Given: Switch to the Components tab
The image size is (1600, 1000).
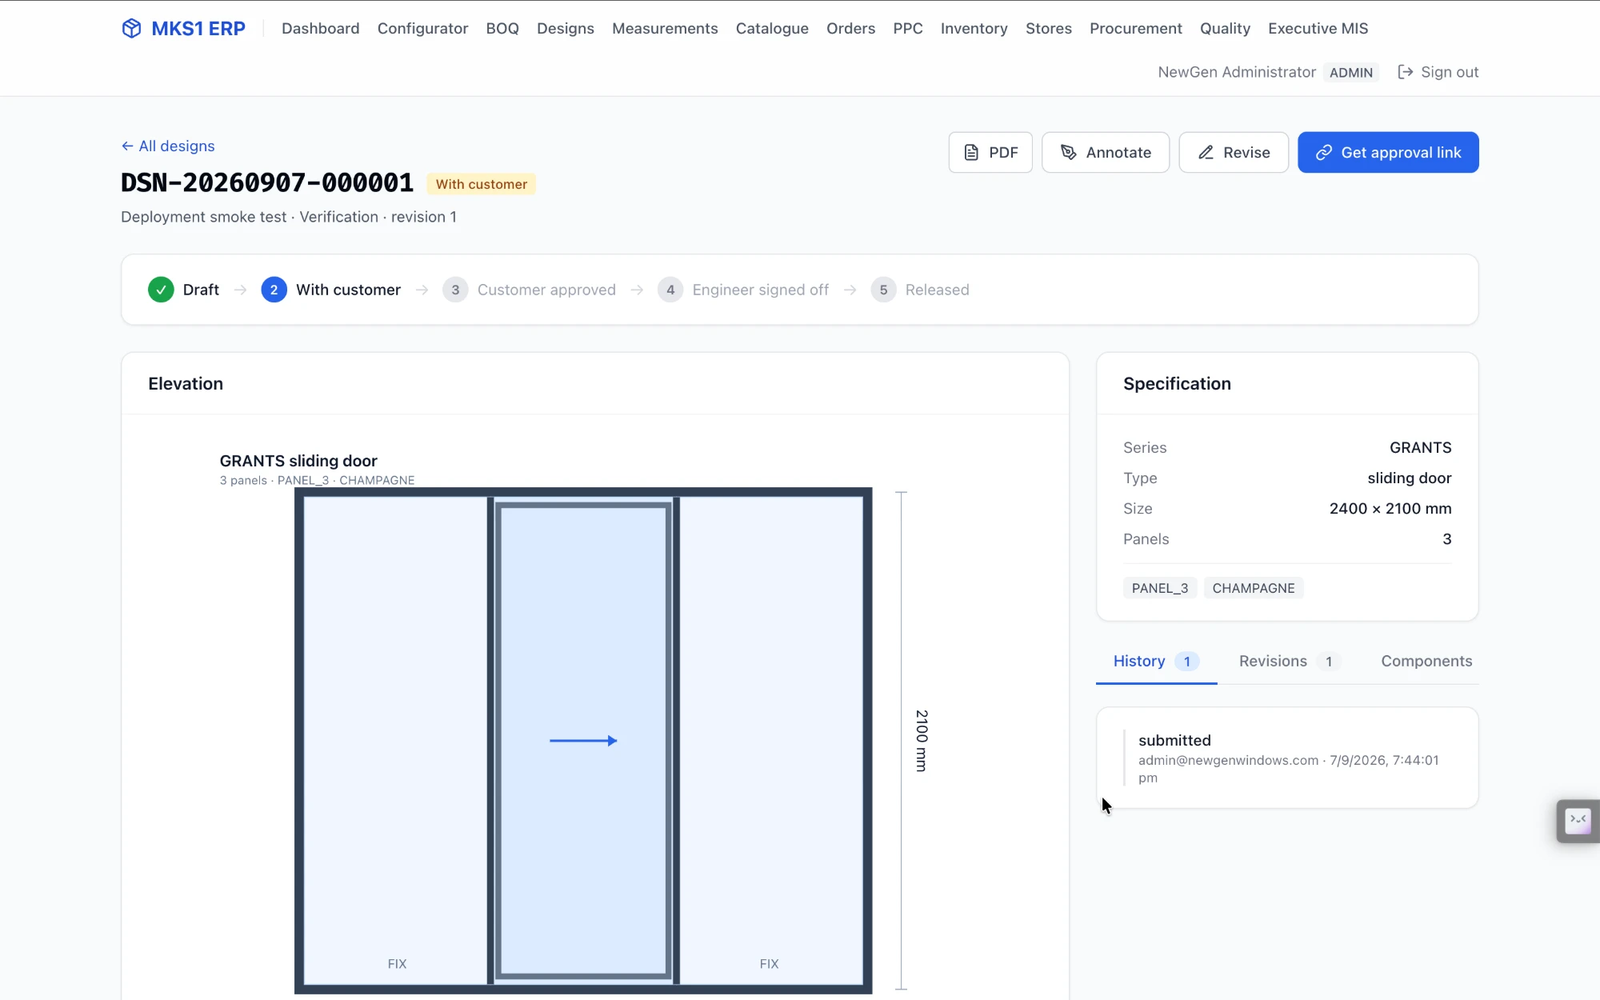Looking at the screenshot, I should pyautogui.click(x=1427, y=661).
